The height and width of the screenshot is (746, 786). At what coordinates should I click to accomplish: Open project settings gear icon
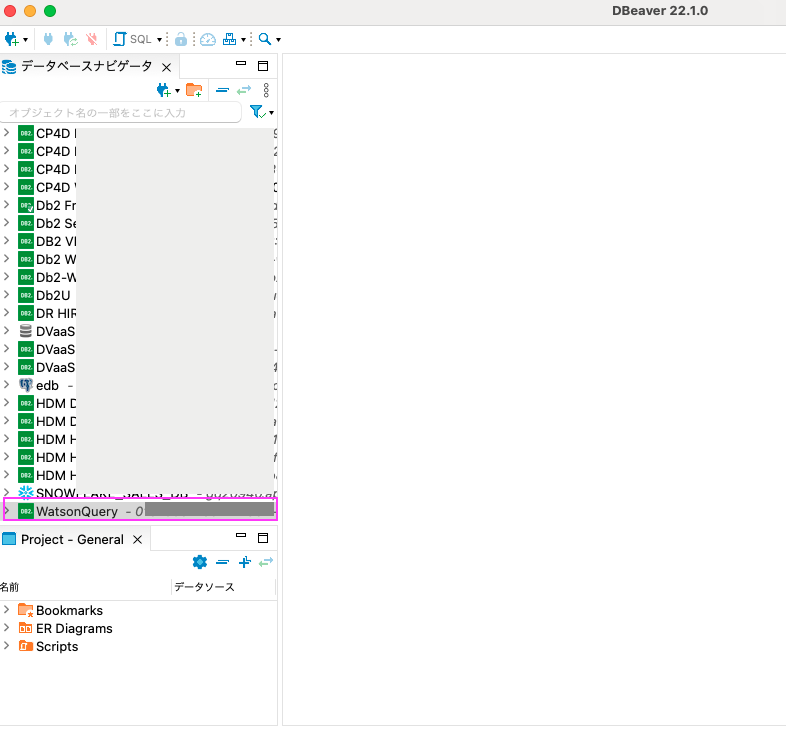pos(200,562)
